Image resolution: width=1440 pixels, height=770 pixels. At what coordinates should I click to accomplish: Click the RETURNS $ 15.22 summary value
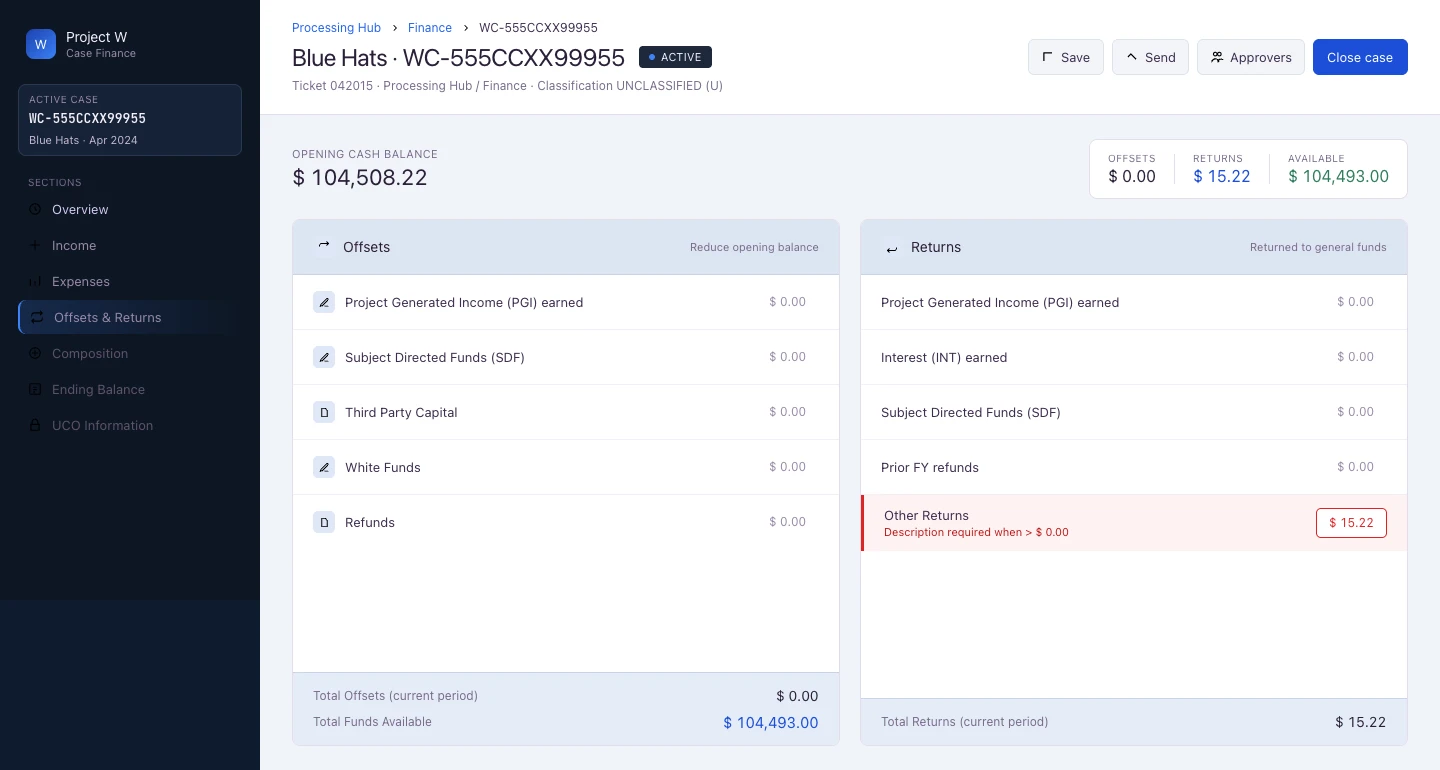coord(1222,177)
